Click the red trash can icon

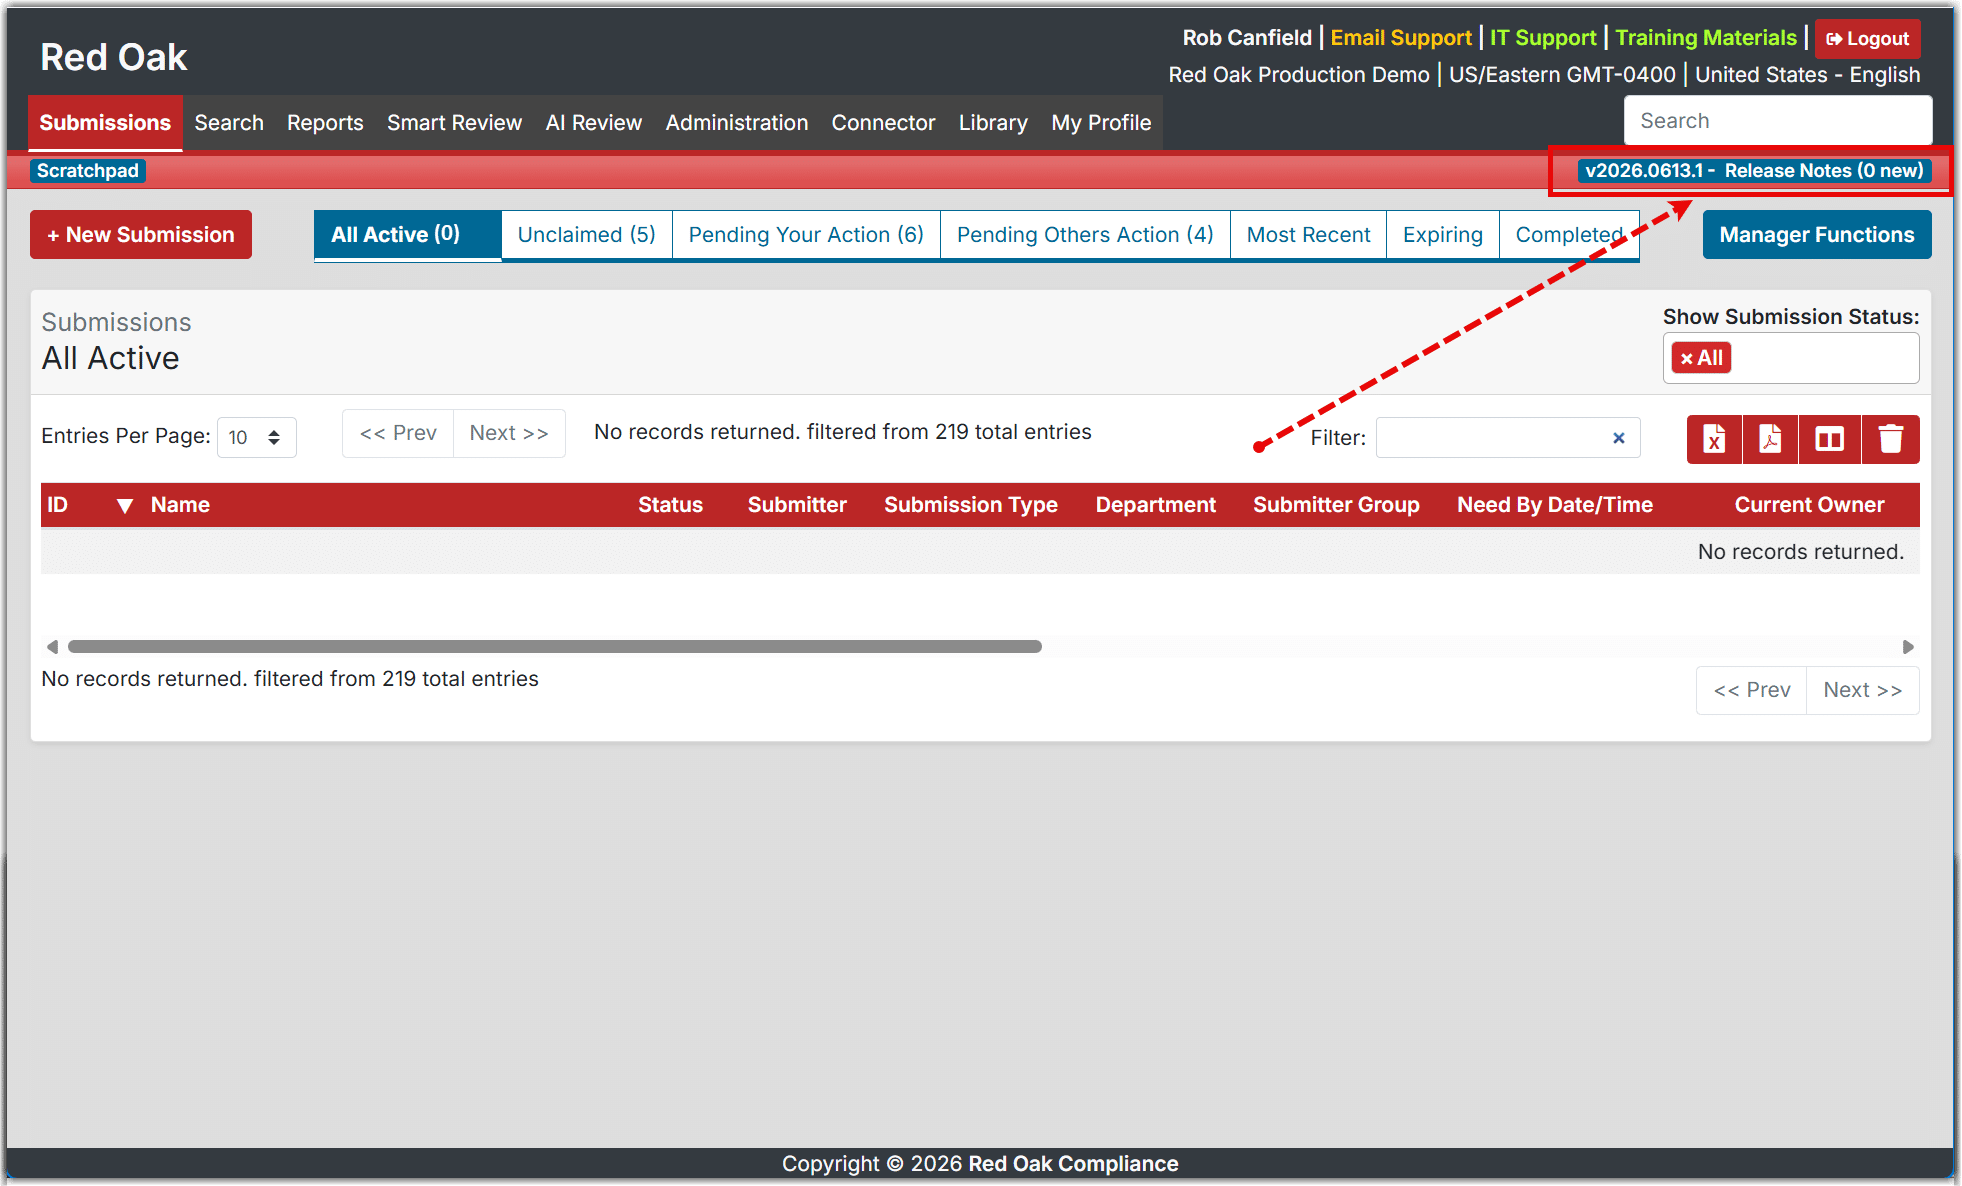pyautogui.click(x=1890, y=439)
